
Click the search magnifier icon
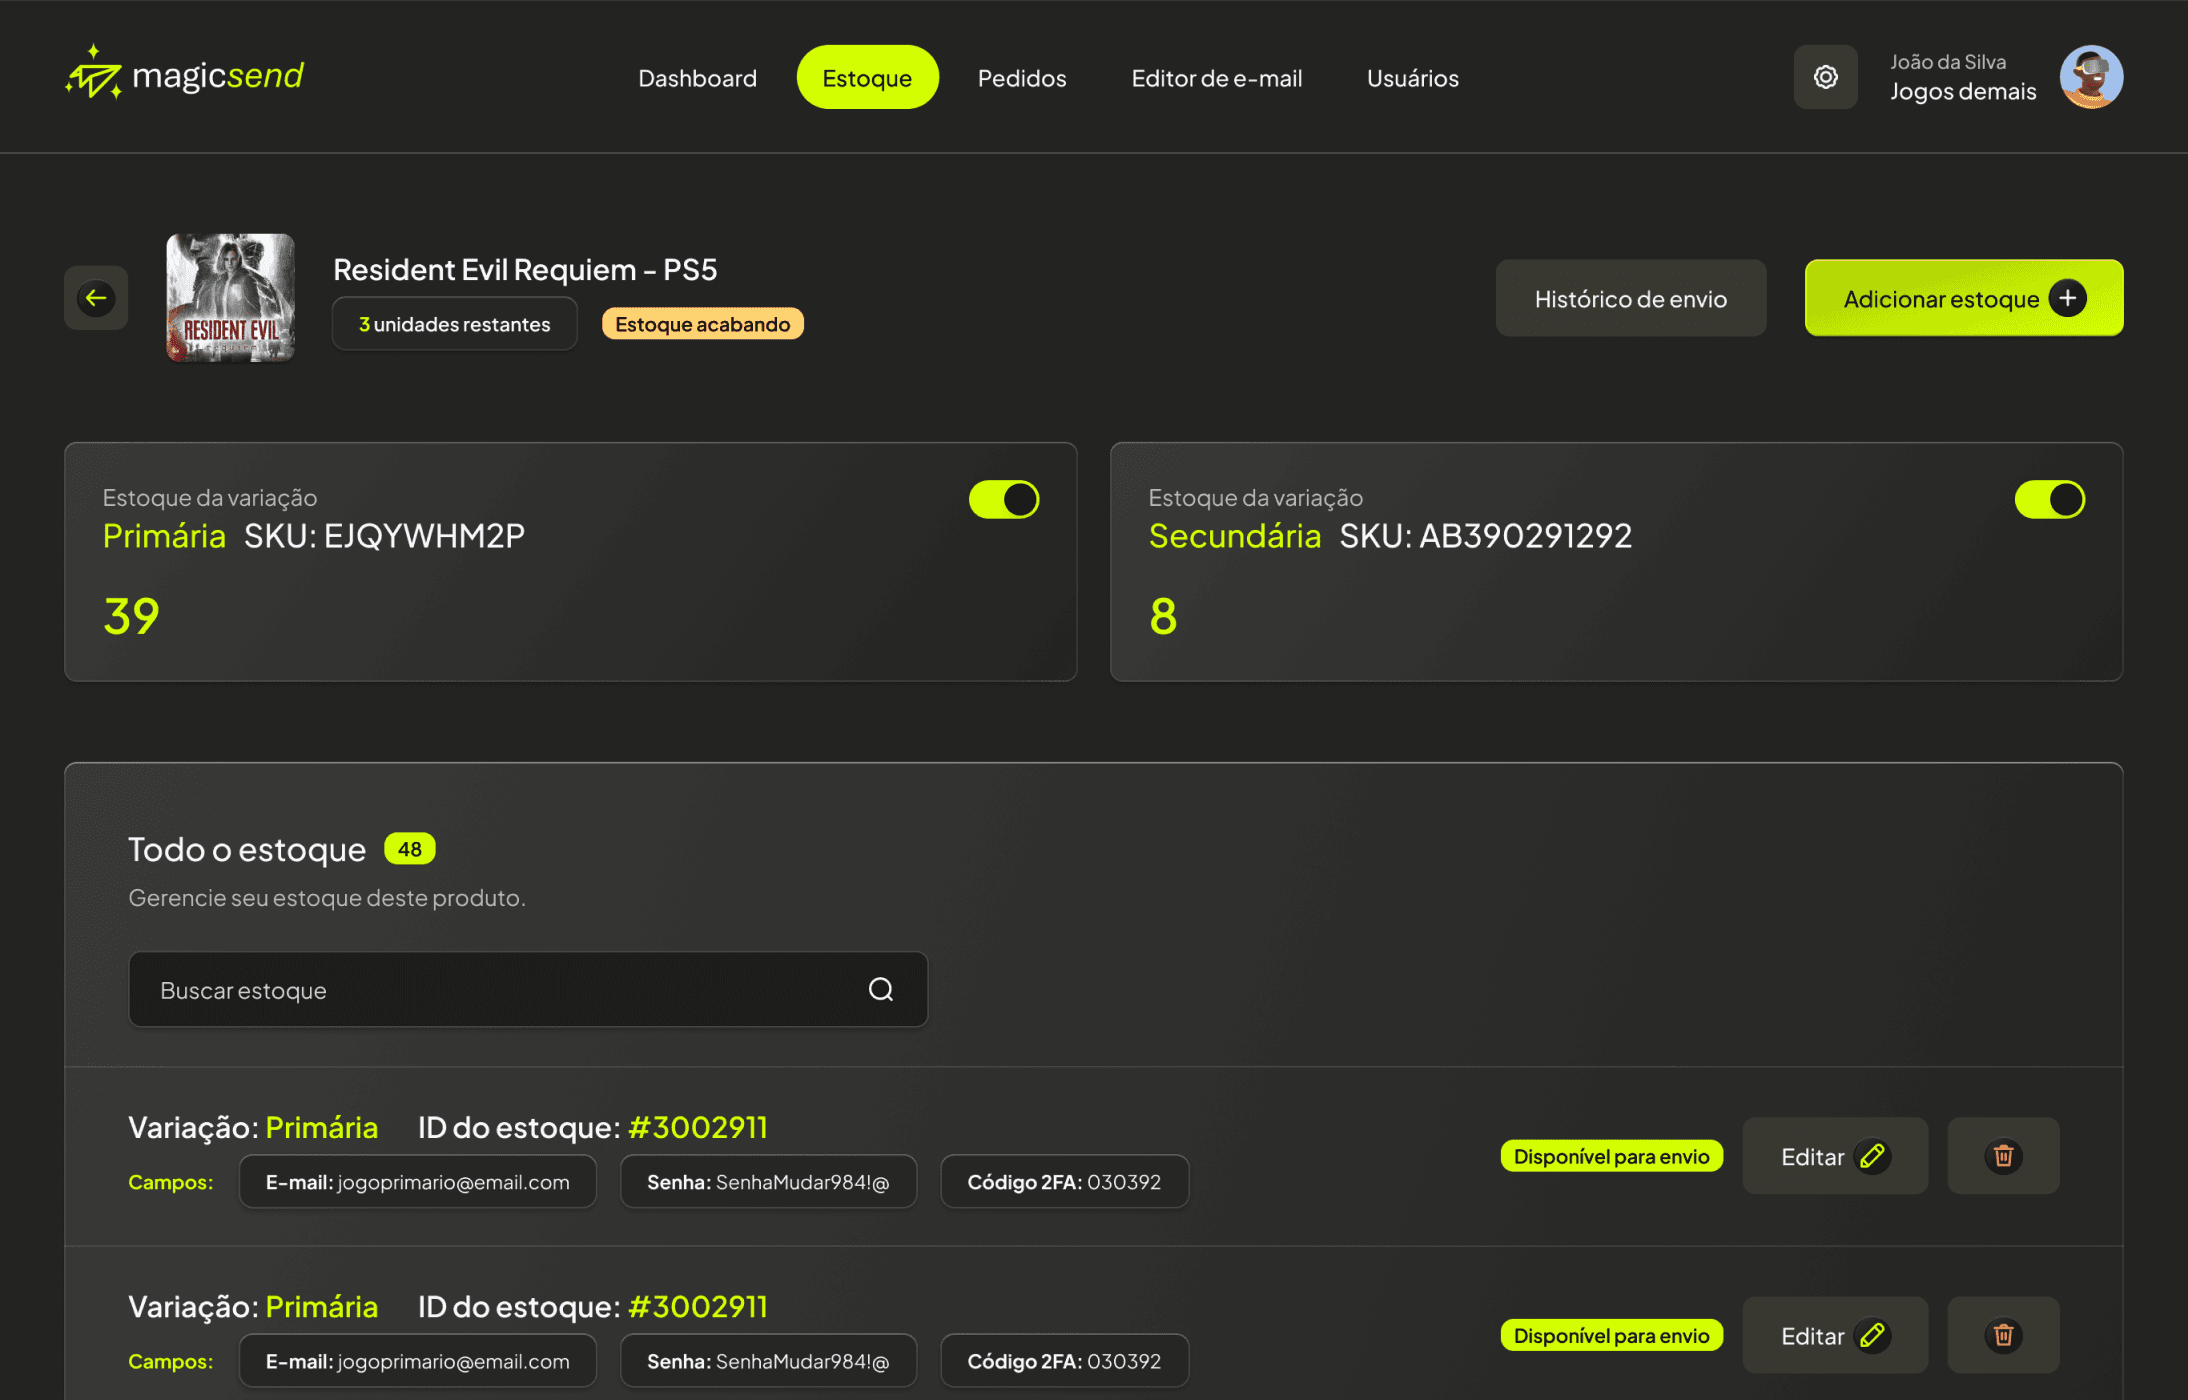click(880, 989)
